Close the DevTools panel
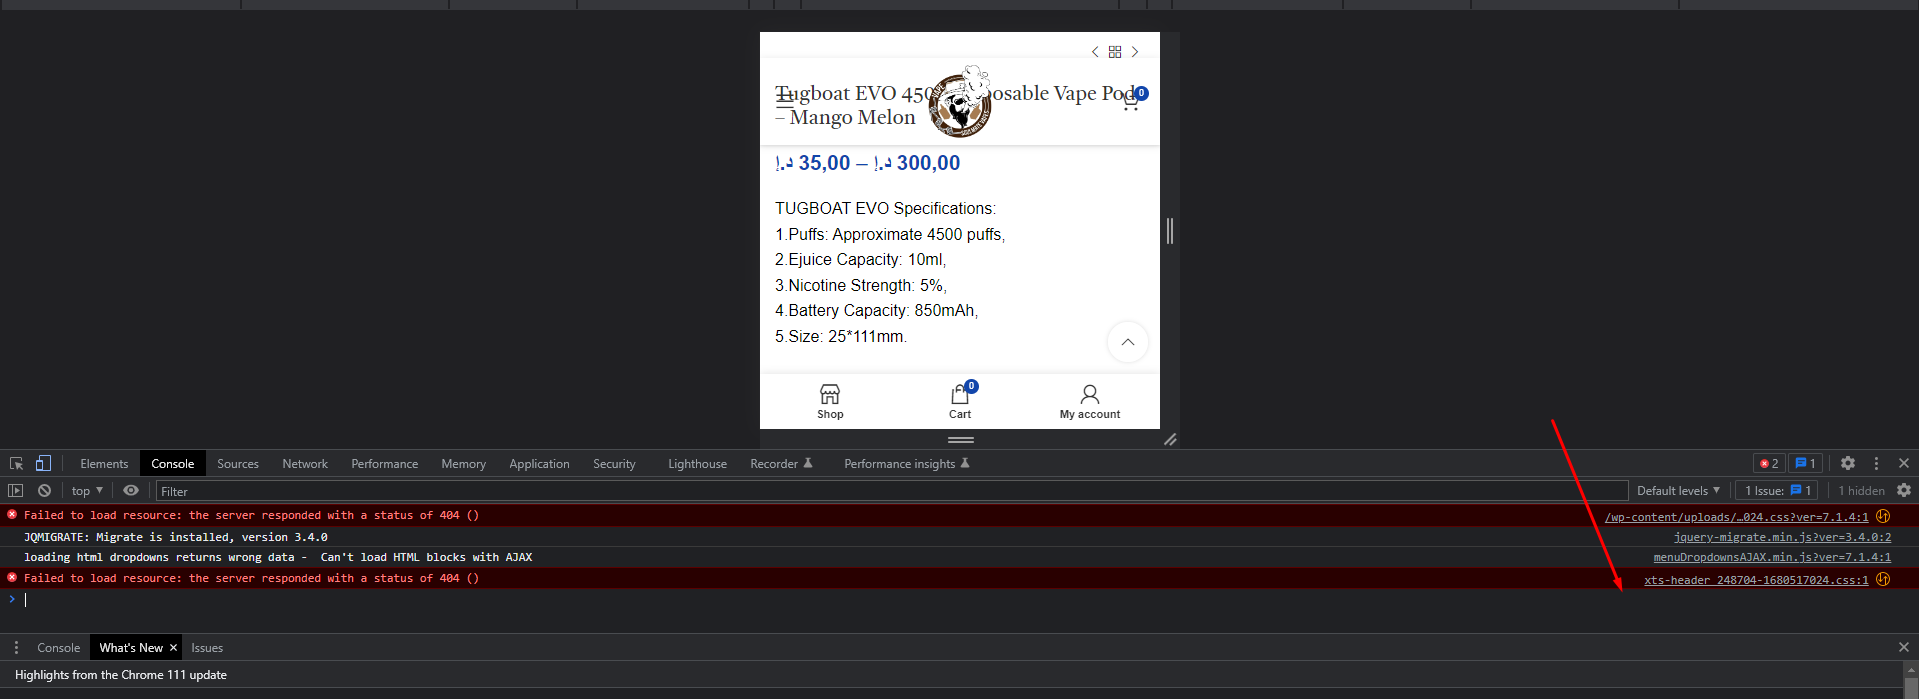Image resolution: width=1919 pixels, height=699 pixels. 1904,463
